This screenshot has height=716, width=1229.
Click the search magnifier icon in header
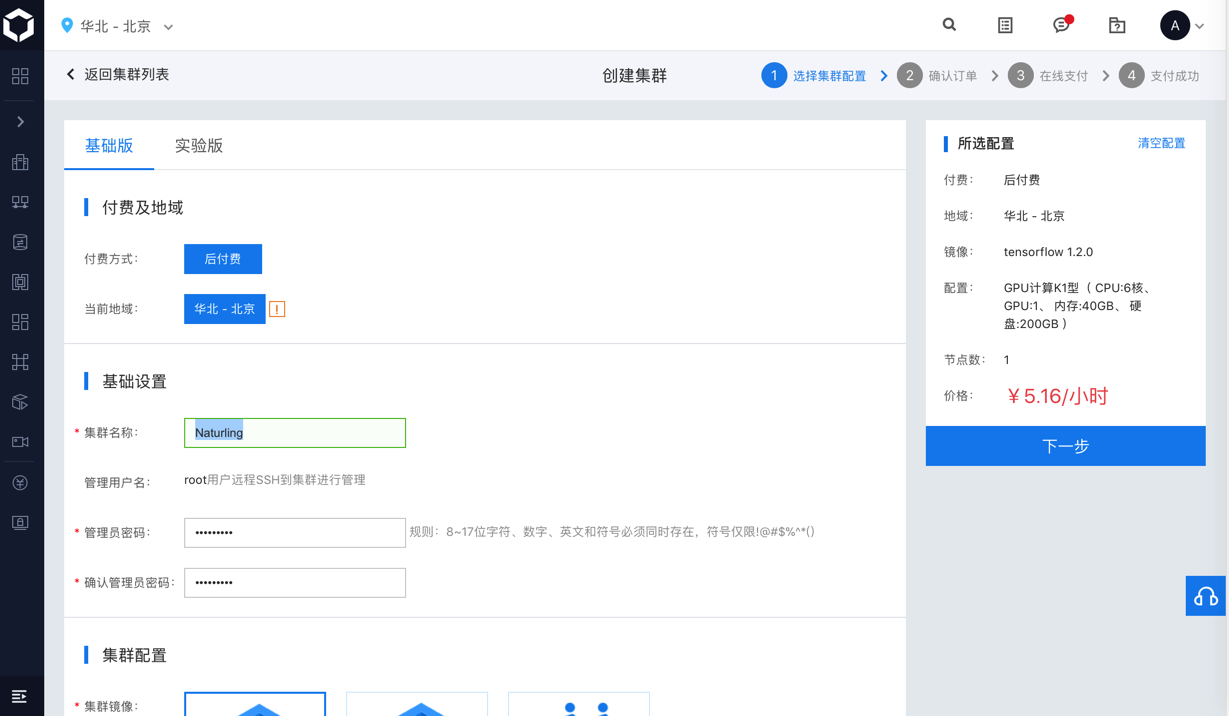point(949,25)
